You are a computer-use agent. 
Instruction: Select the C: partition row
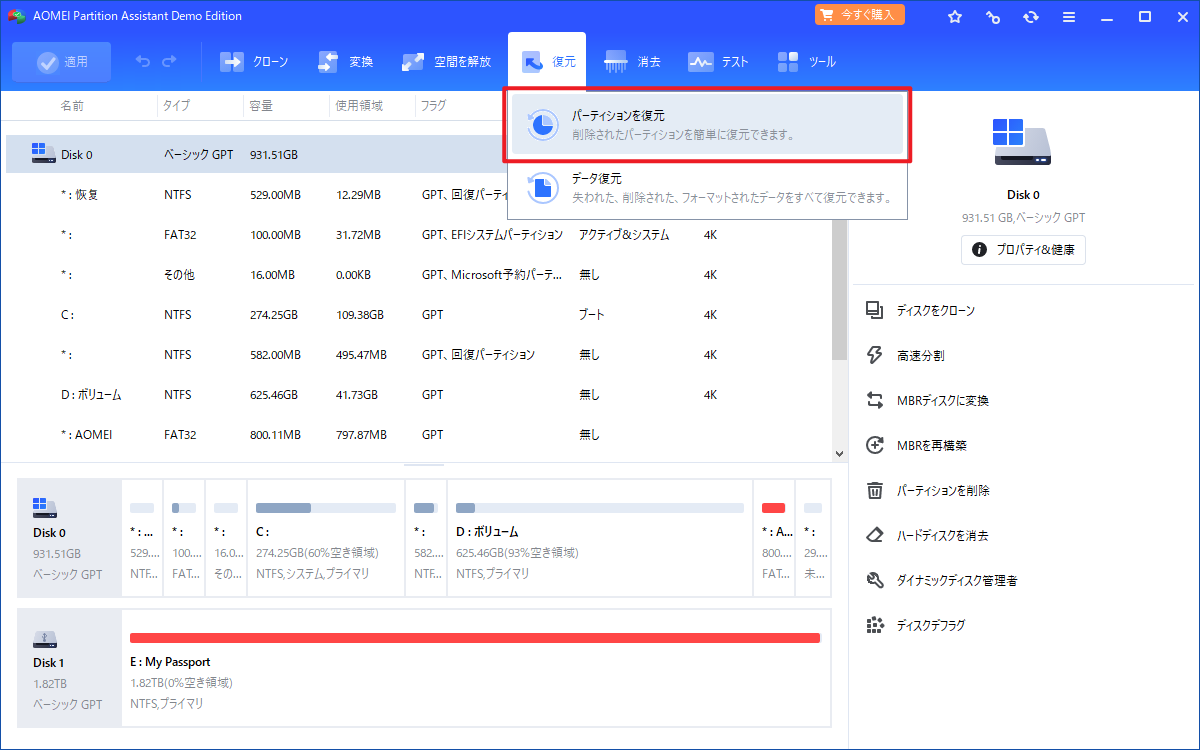click(x=418, y=314)
